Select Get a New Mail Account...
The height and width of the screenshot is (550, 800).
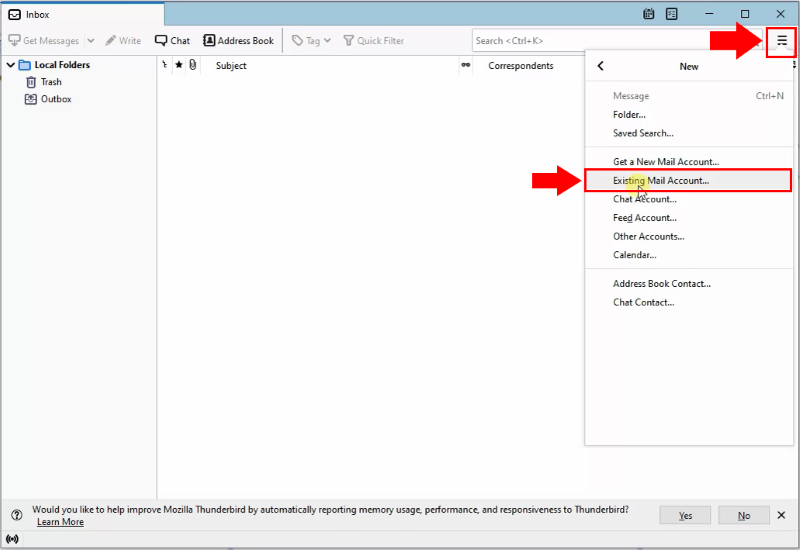pos(689,161)
